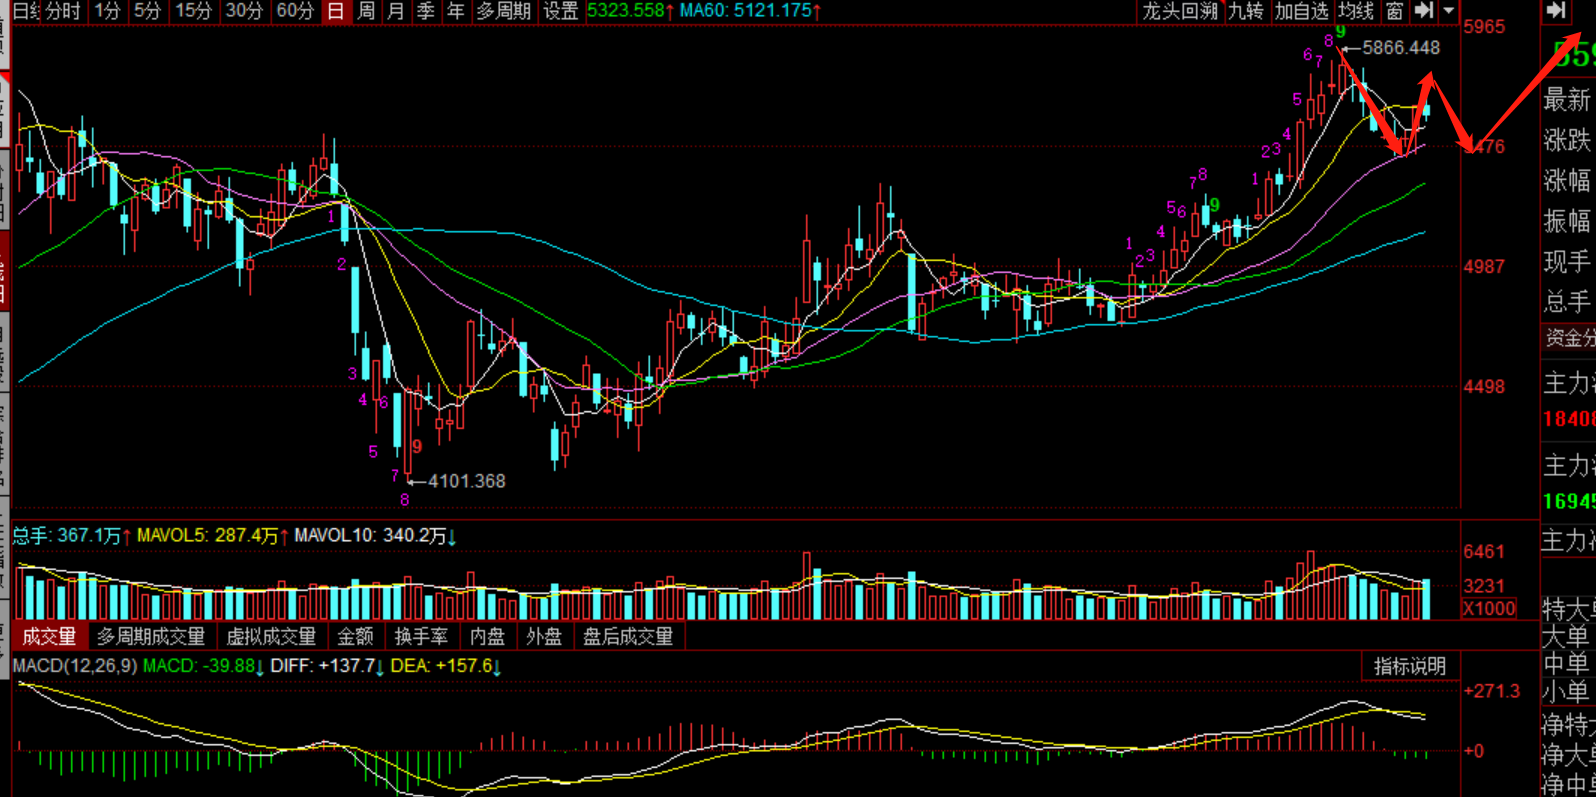This screenshot has height=797, width=1596.
Task: Select the 60分 period tab
Action: click(x=295, y=11)
